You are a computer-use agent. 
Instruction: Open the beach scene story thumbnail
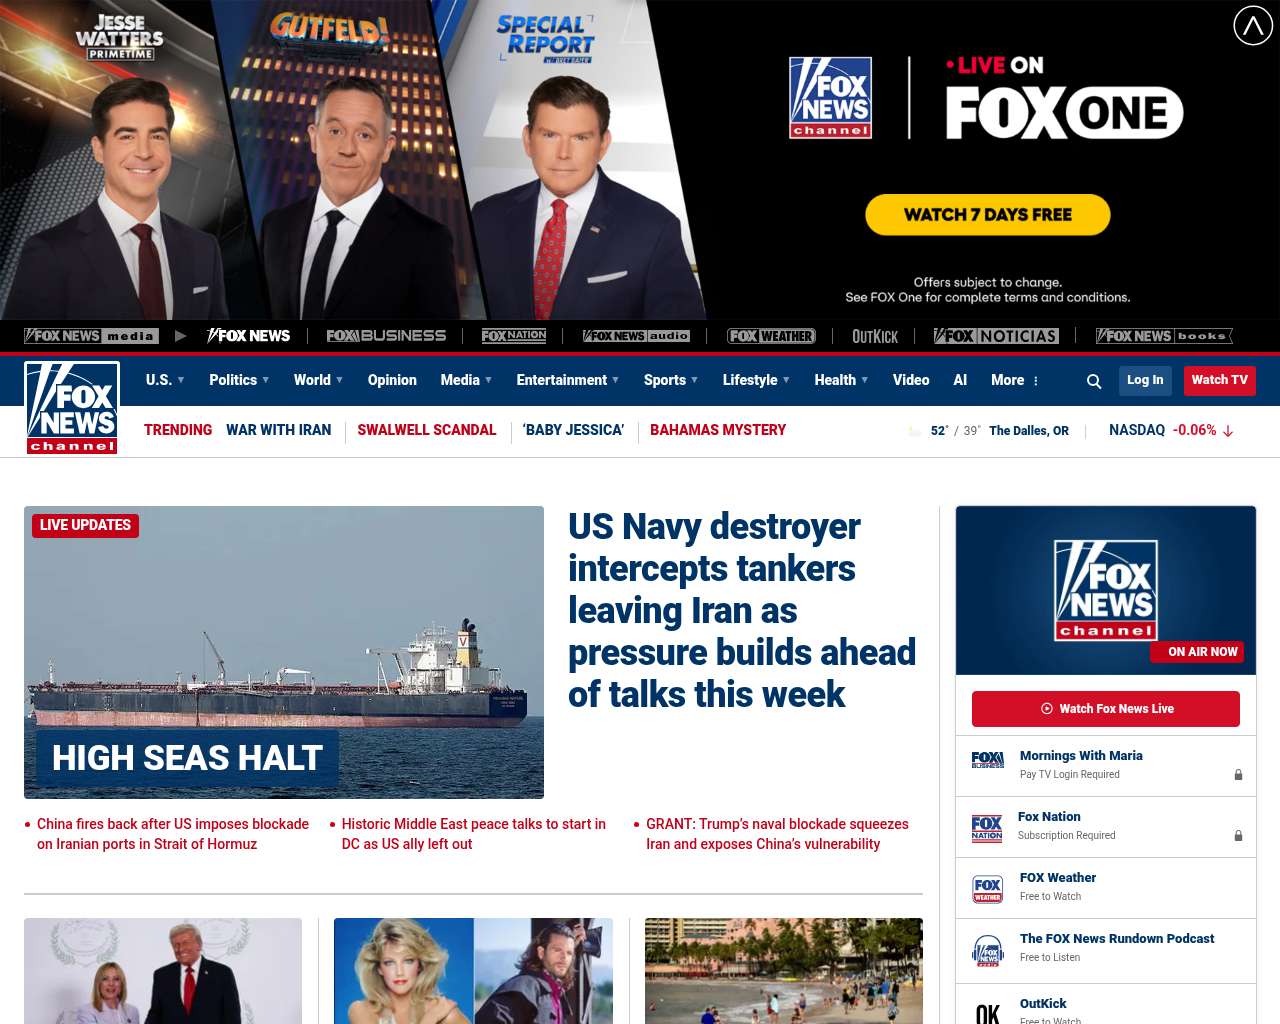pyautogui.click(x=784, y=971)
